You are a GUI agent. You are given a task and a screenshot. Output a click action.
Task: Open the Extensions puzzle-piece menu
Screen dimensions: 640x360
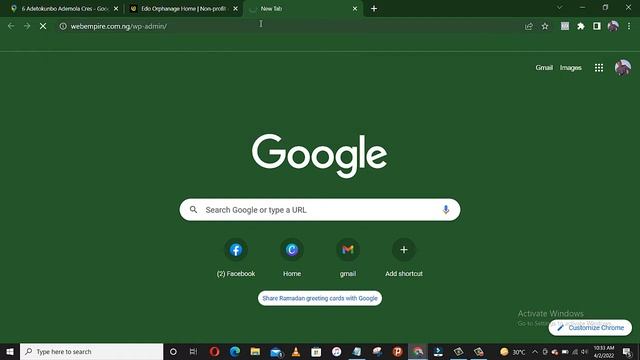point(580,26)
